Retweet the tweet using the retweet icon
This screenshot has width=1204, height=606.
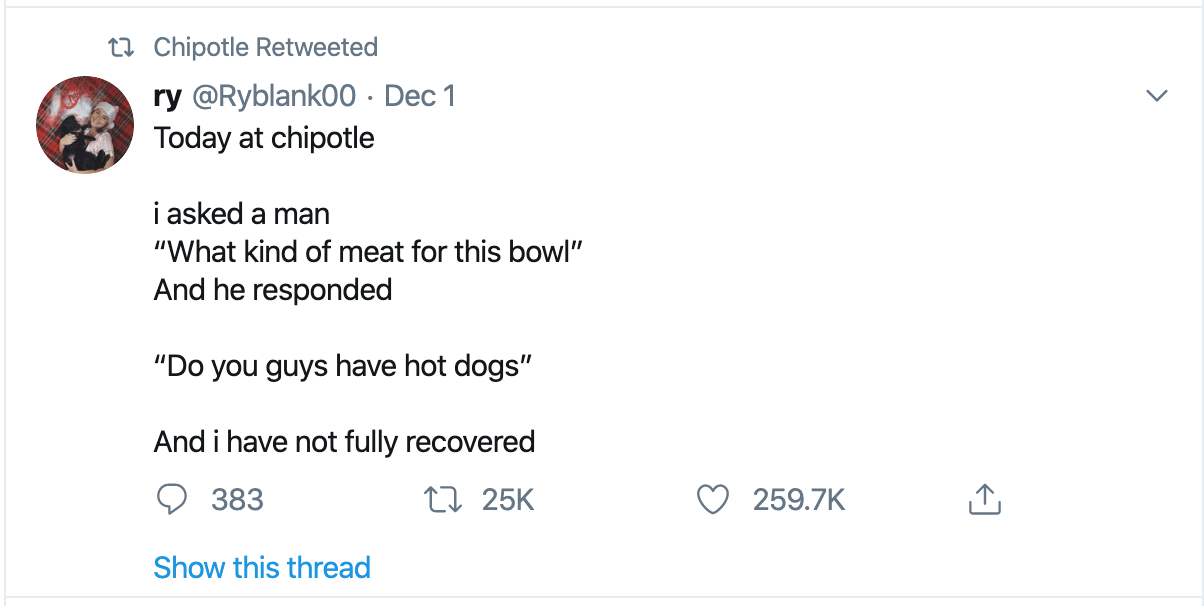(x=442, y=499)
